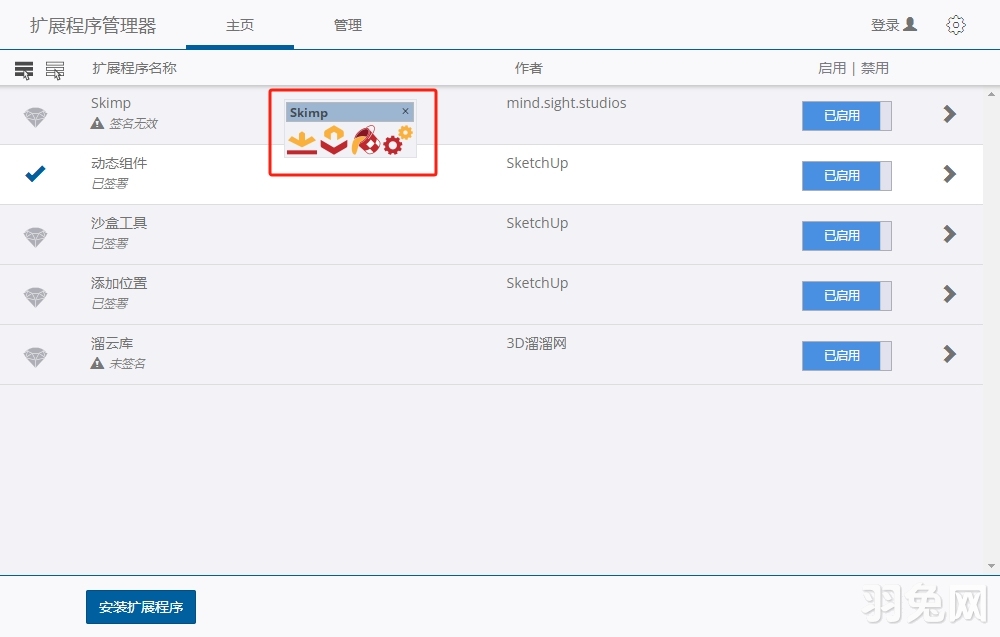Click the Skimp paint bucket tool

coord(365,140)
